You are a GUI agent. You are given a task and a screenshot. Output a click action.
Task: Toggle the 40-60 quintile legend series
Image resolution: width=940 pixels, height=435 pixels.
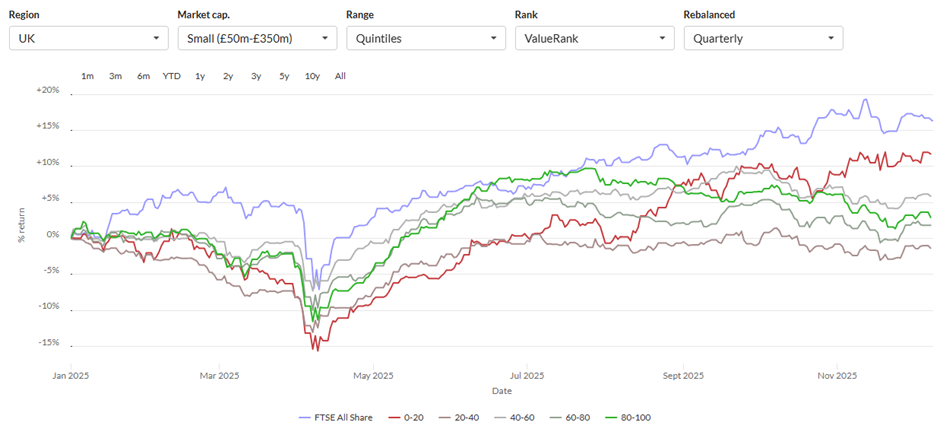click(516, 418)
